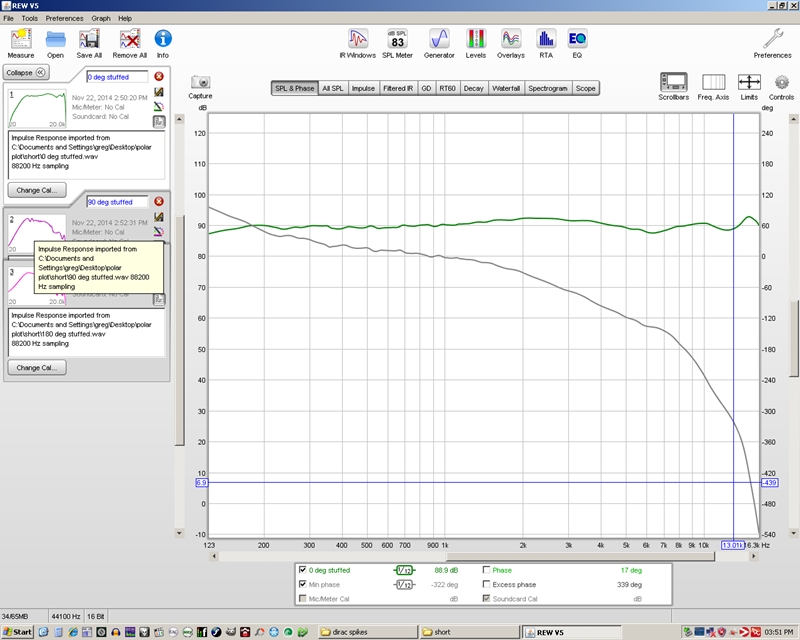Open the EQ window

coord(577,44)
